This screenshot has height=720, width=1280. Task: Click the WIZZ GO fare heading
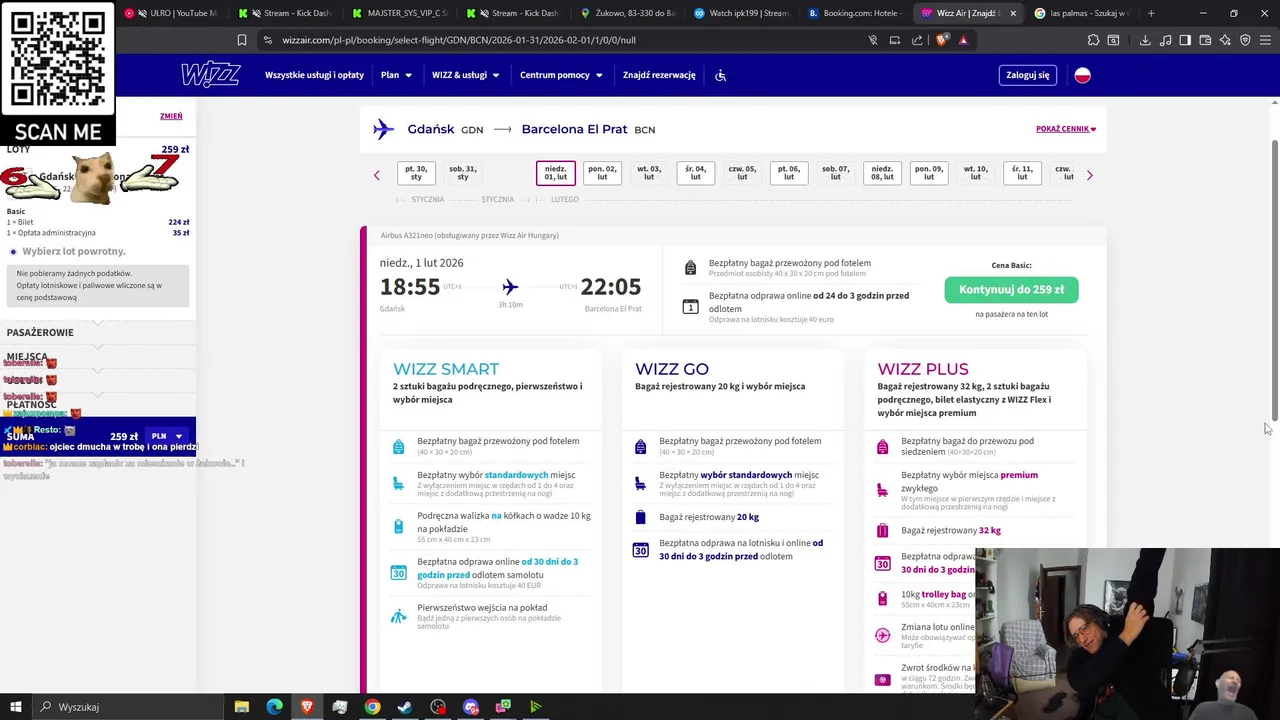[x=672, y=369]
